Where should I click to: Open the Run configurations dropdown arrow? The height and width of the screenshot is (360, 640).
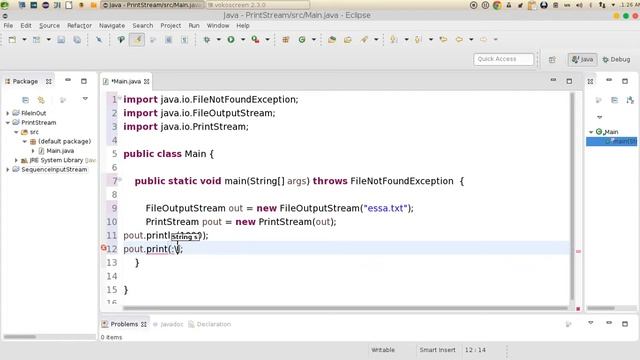[x=243, y=40]
